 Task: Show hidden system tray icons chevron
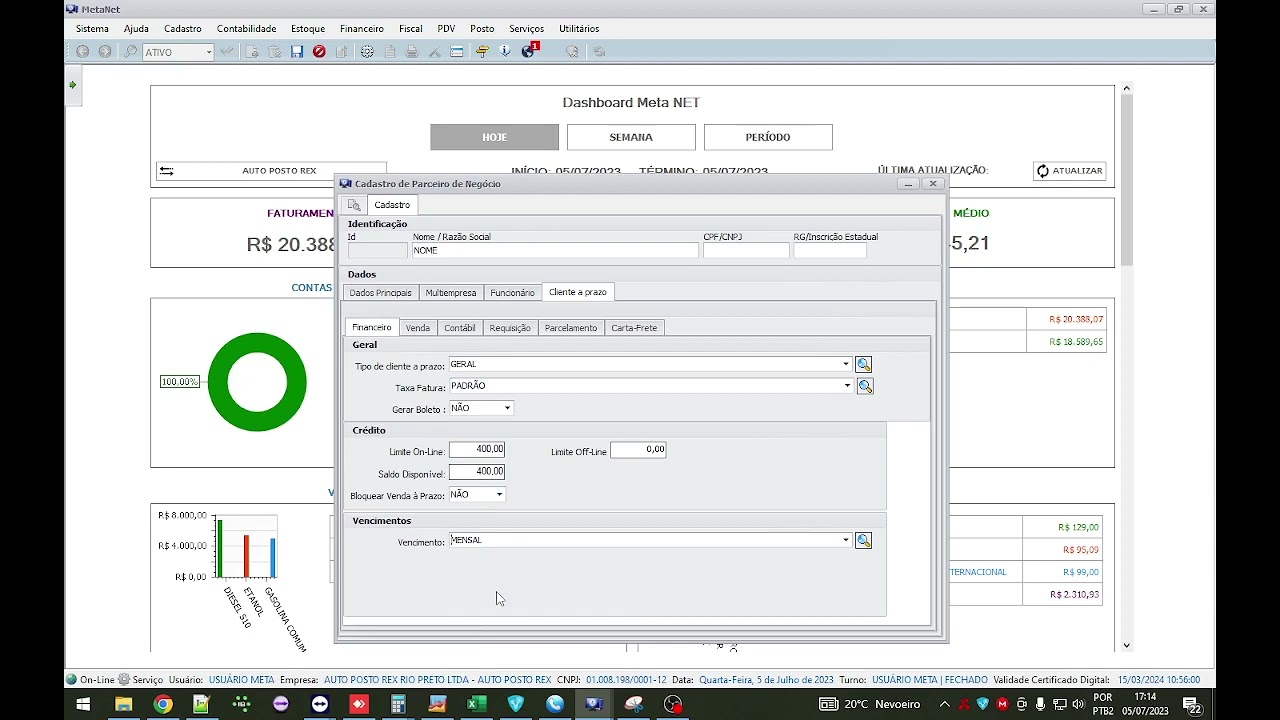[x=944, y=704]
